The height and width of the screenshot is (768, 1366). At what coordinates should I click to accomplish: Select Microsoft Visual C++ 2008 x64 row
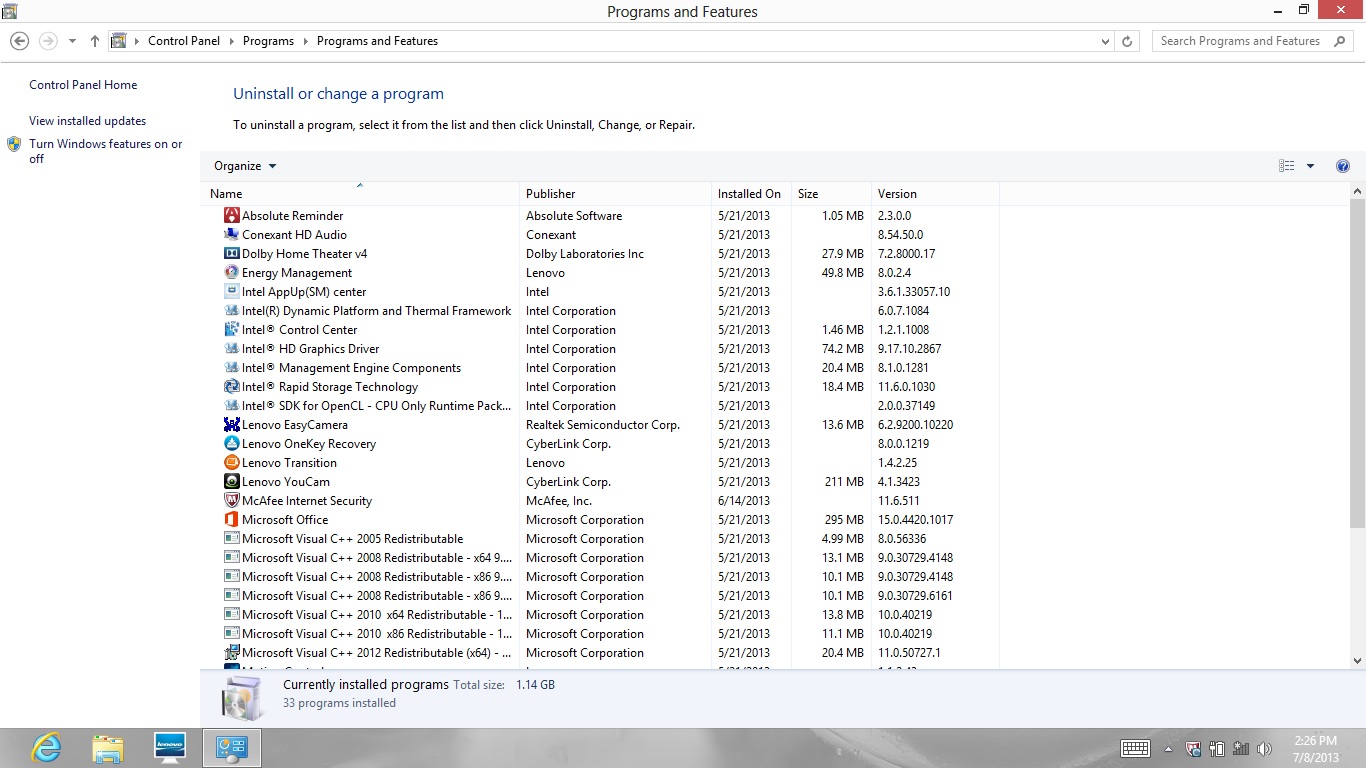(x=610, y=558)
